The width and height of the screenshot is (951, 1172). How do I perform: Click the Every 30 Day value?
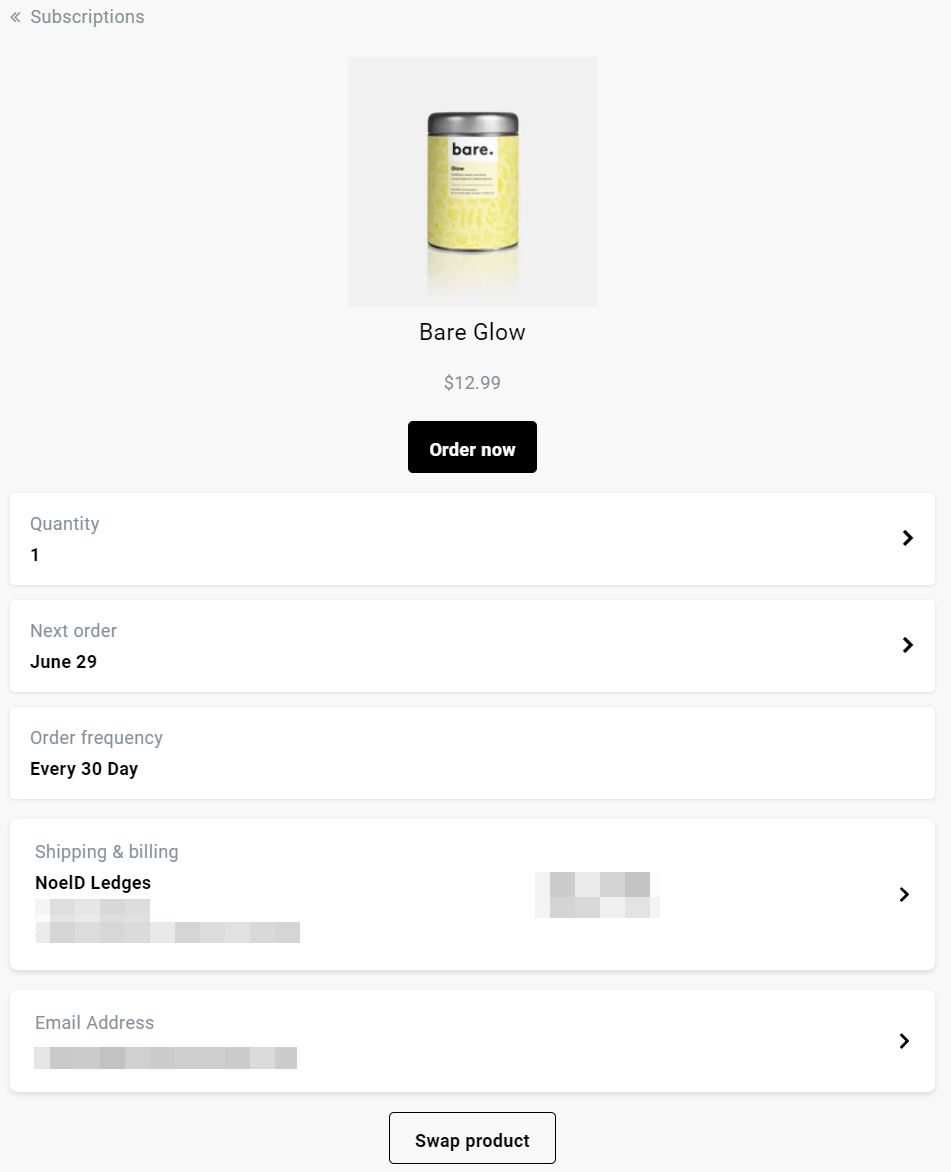(x=84, y=769)
